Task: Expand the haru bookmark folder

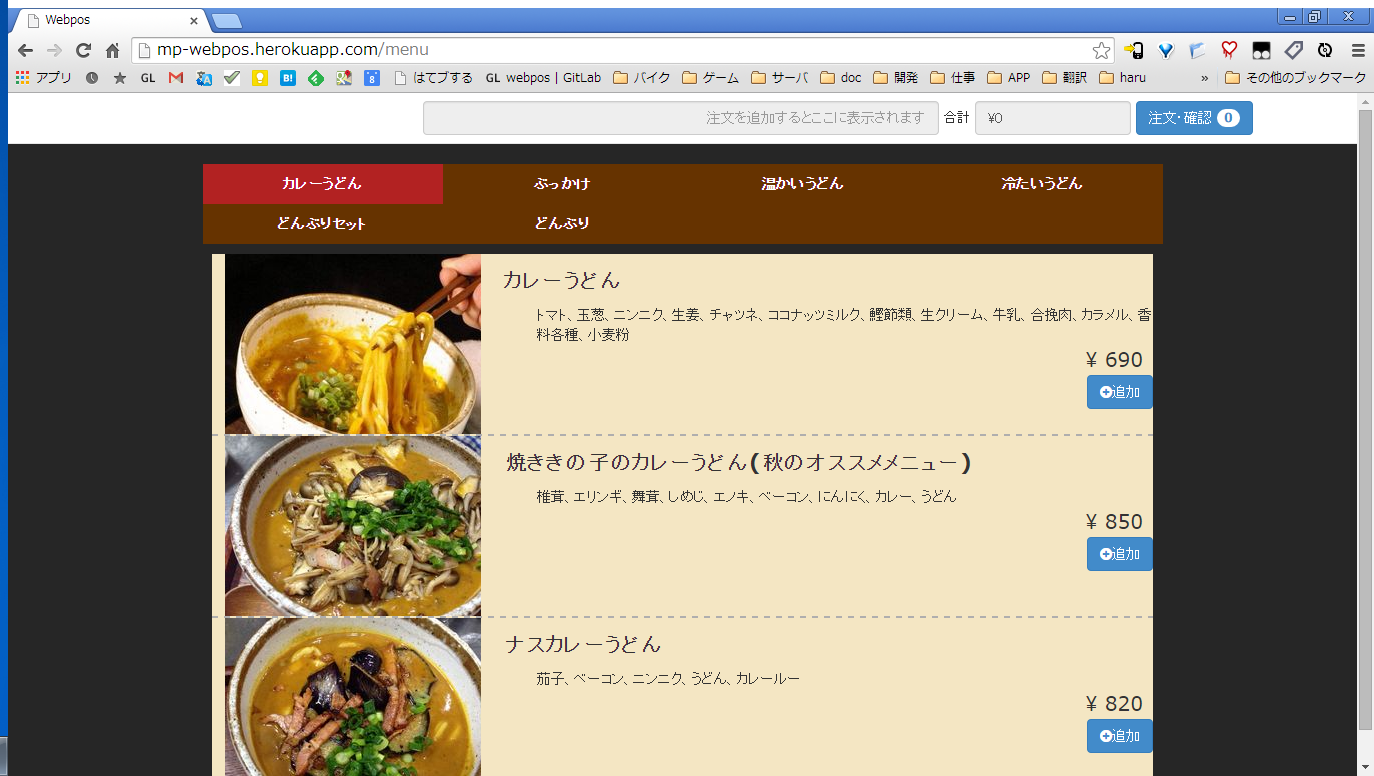Action: tap(1122, 77)
